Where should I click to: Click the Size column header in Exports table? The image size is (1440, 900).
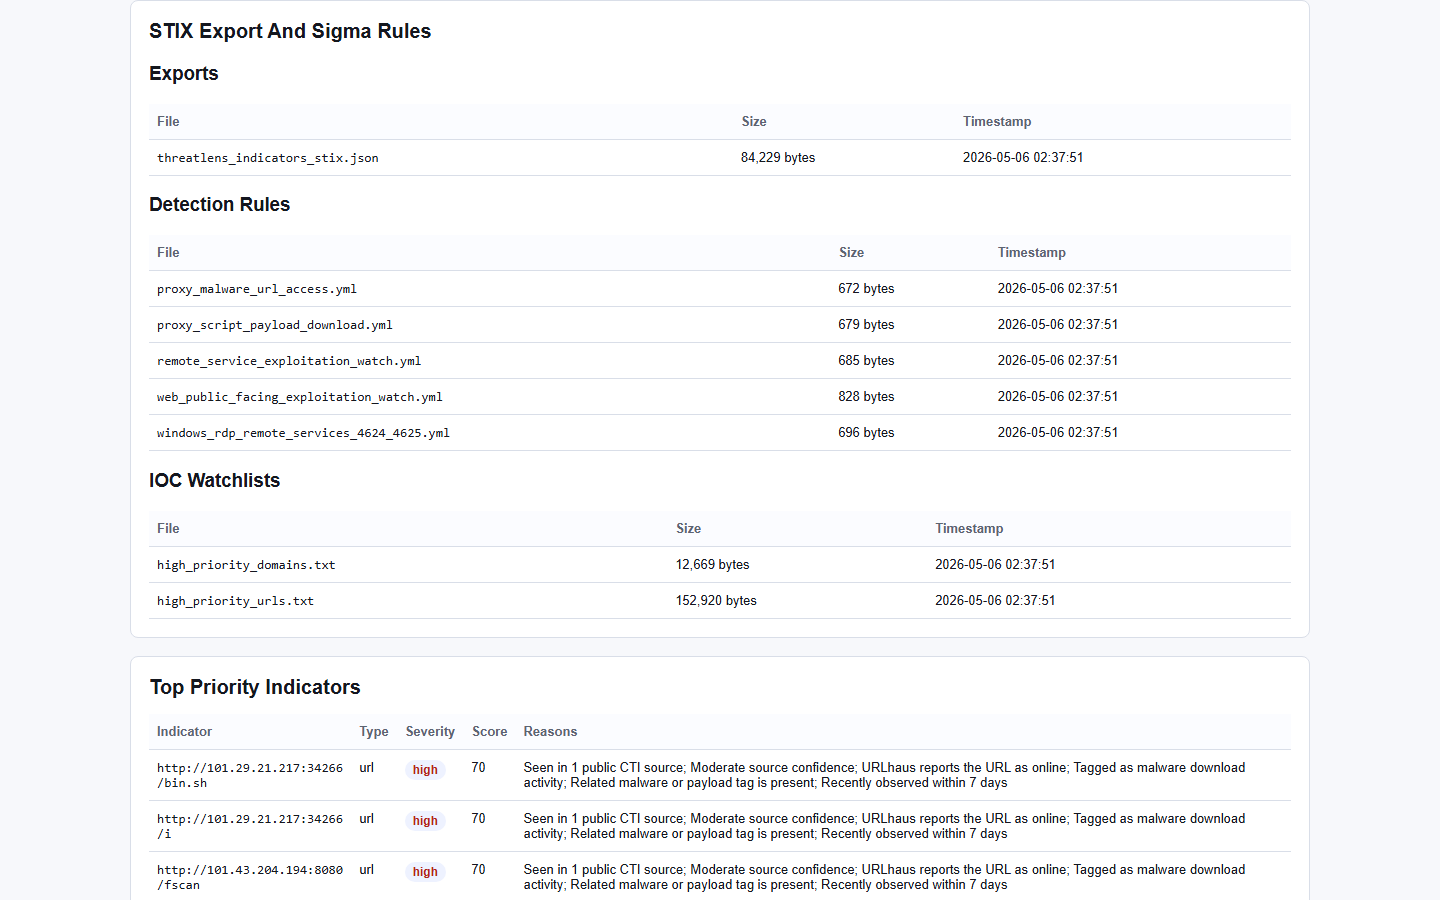[x=754, y=122]
